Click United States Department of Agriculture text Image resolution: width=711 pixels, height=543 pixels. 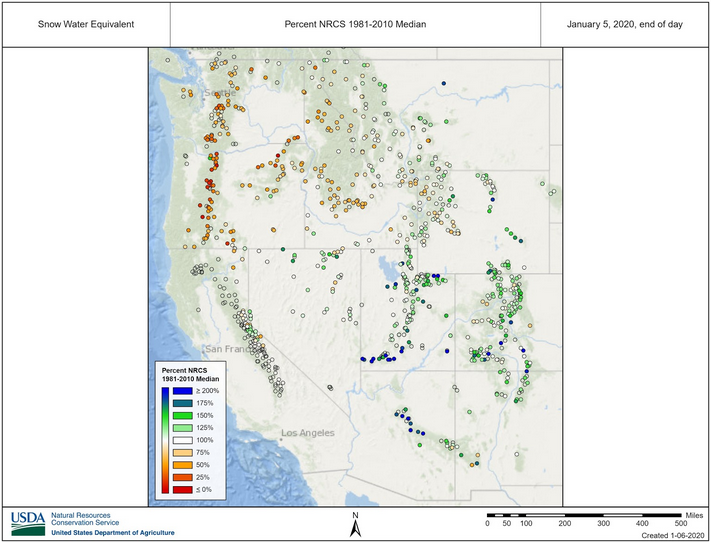(x=112, y=532)
